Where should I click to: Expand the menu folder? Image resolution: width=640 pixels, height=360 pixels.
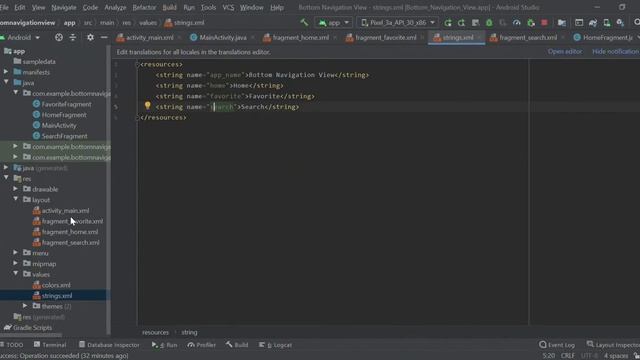tap(16, 253)
